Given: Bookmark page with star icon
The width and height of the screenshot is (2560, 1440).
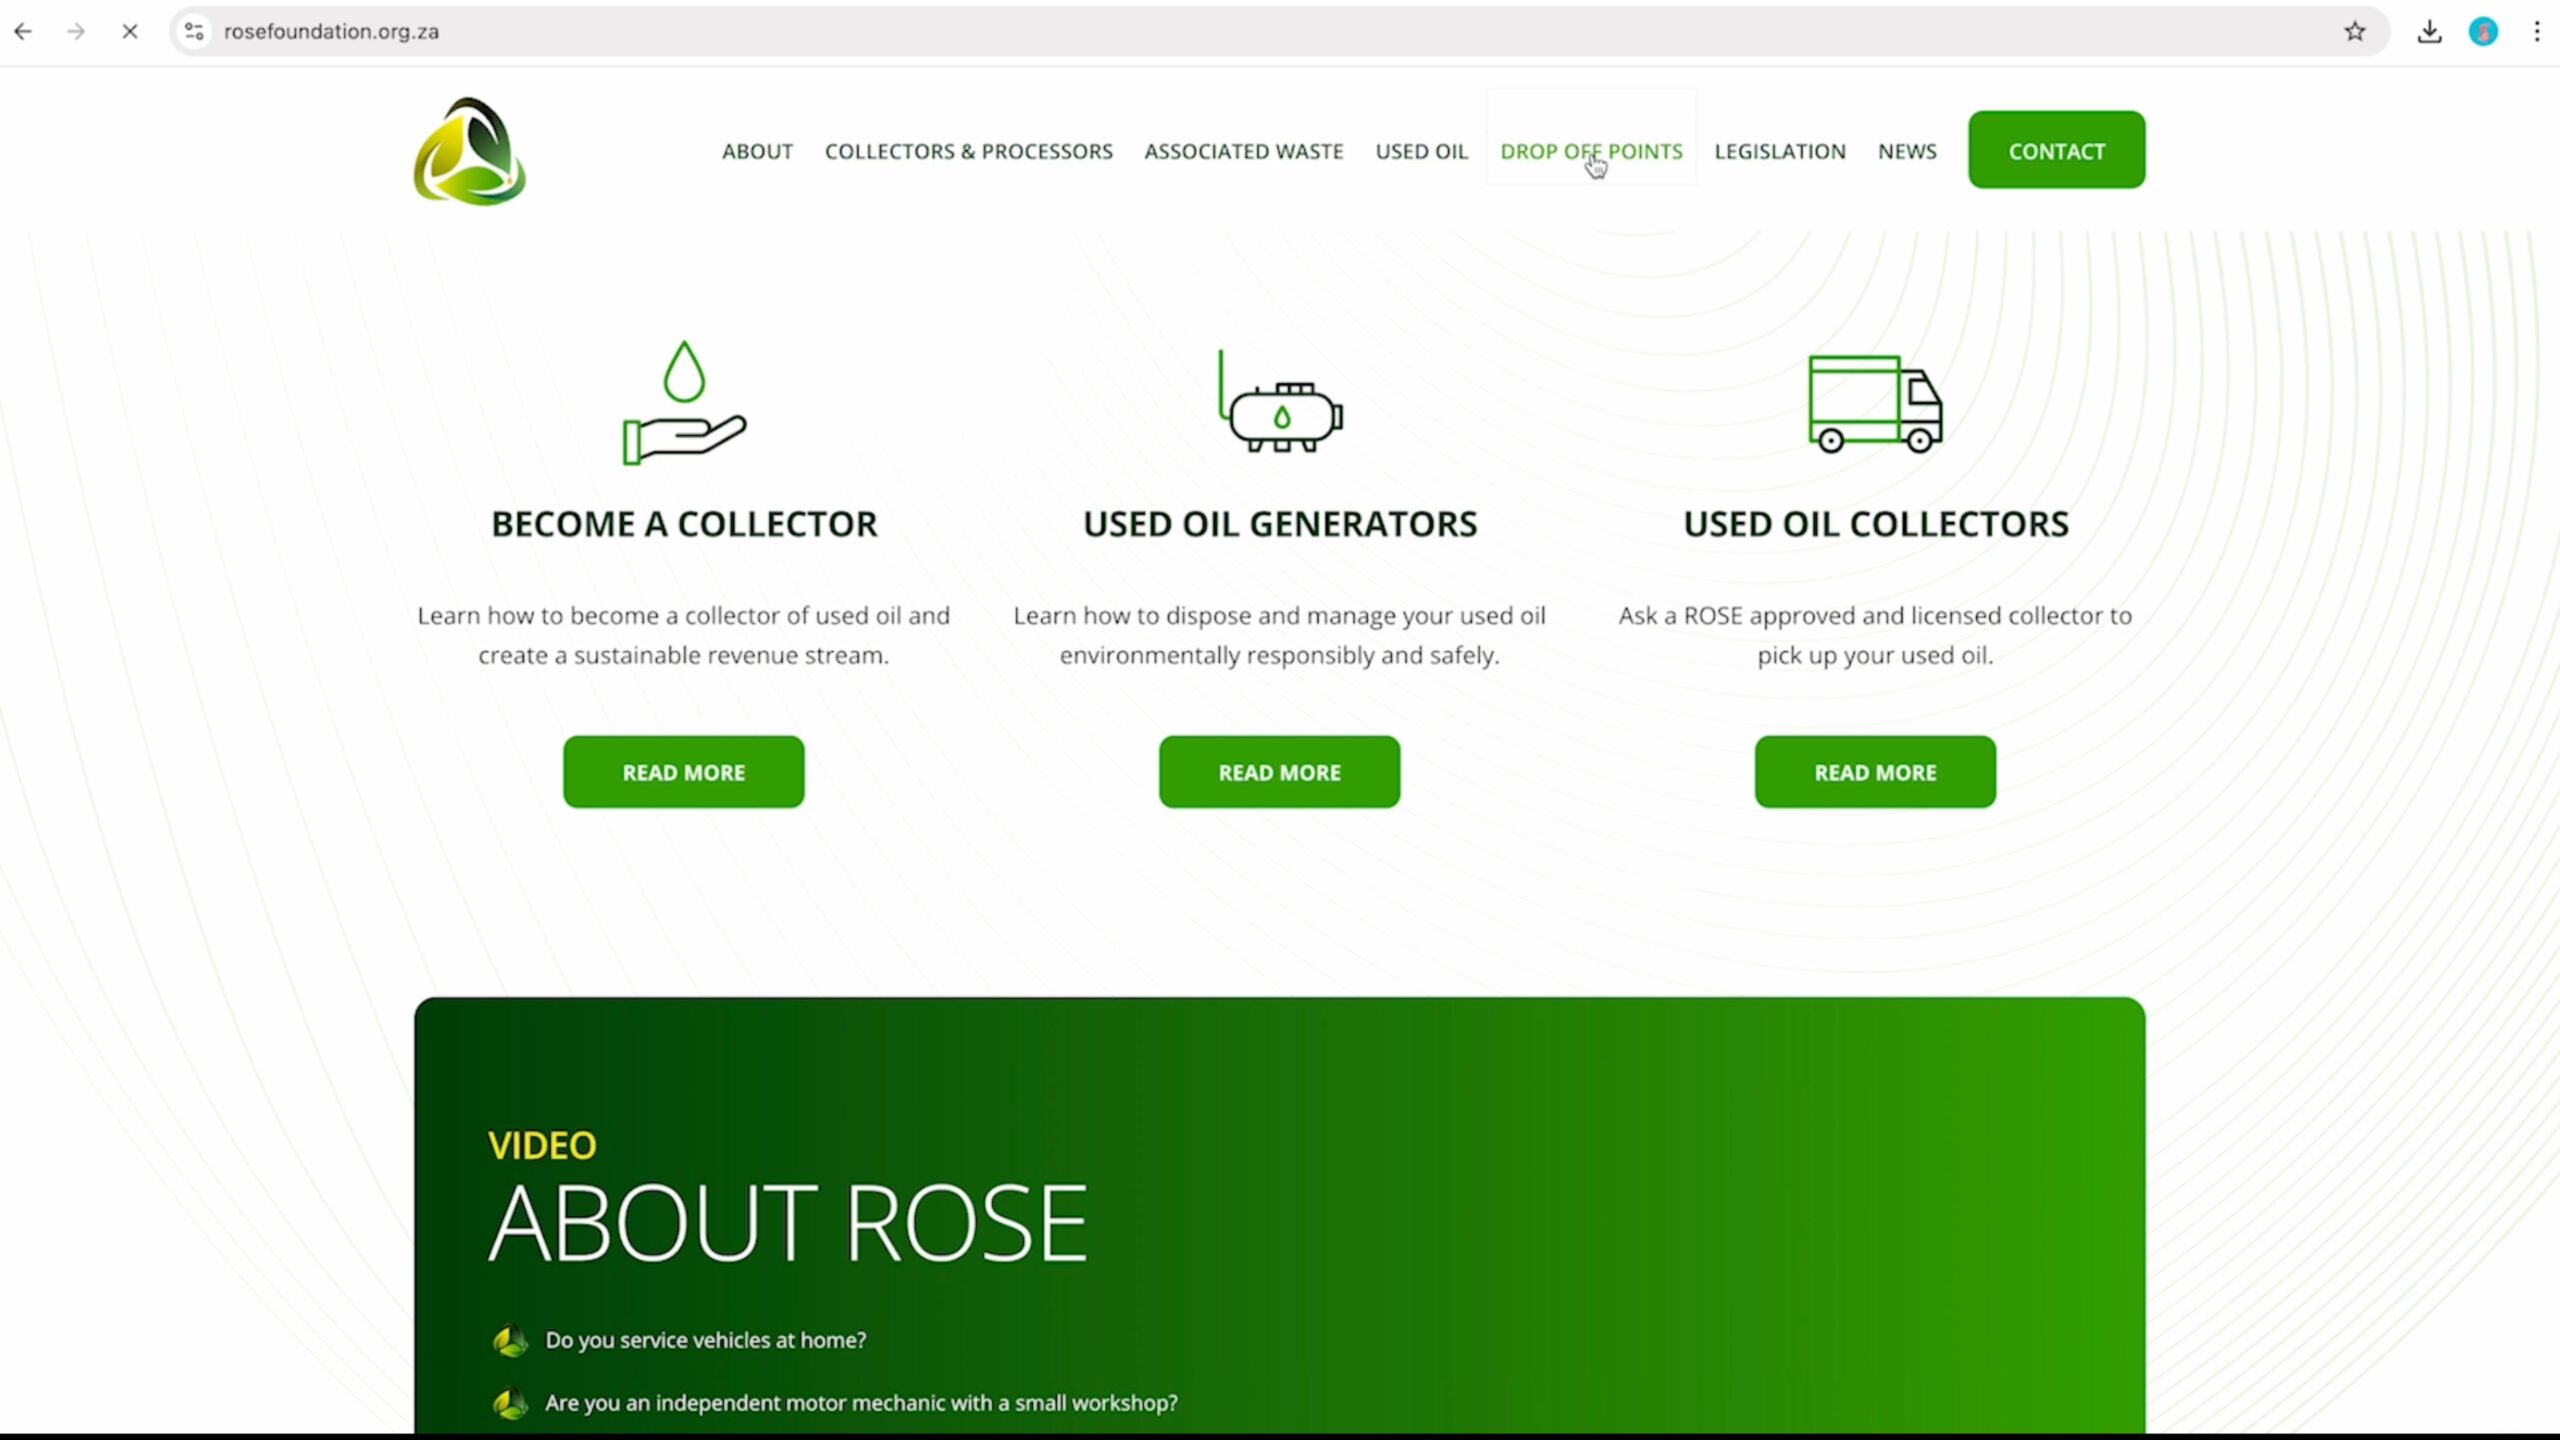Looking at the screenshot, I should [x=2354, y=31].
